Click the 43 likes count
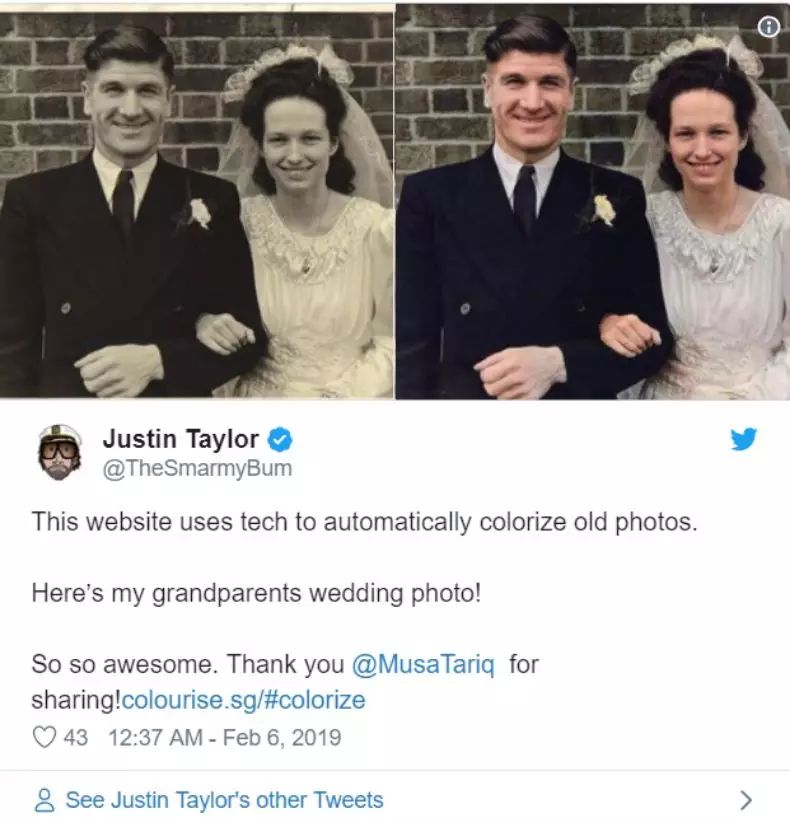The image size is (790, 818). pos(76,737)
